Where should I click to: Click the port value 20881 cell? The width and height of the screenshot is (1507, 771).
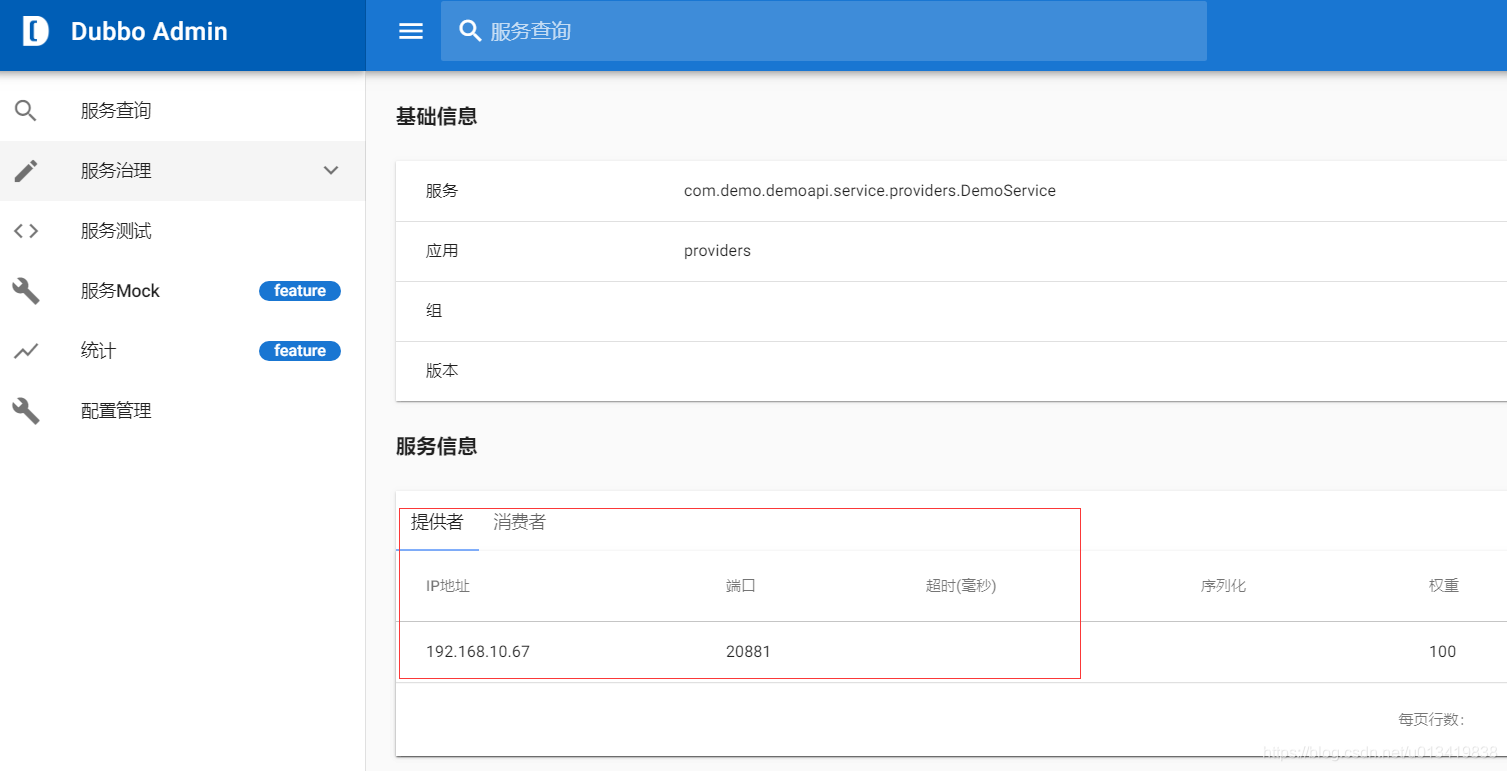click(748, 652)
